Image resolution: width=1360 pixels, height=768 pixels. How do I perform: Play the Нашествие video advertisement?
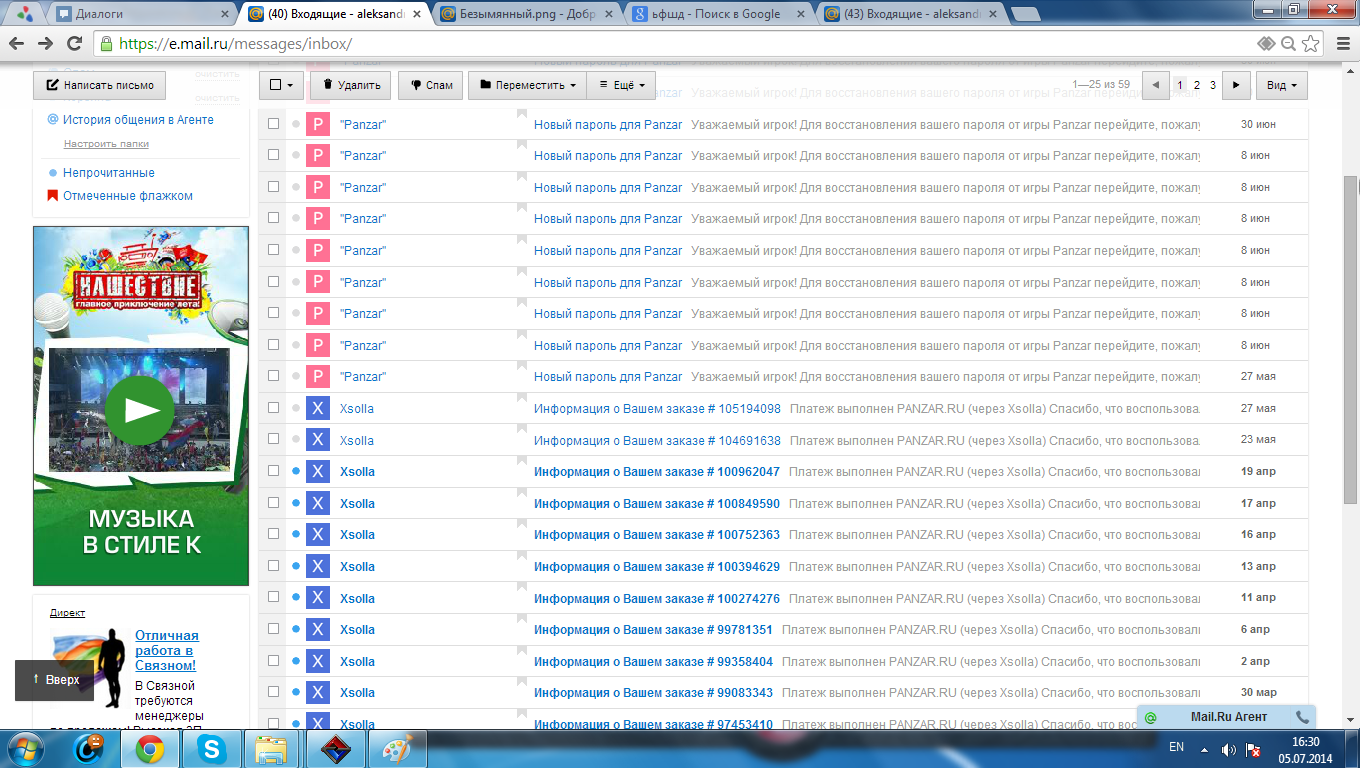140,410
